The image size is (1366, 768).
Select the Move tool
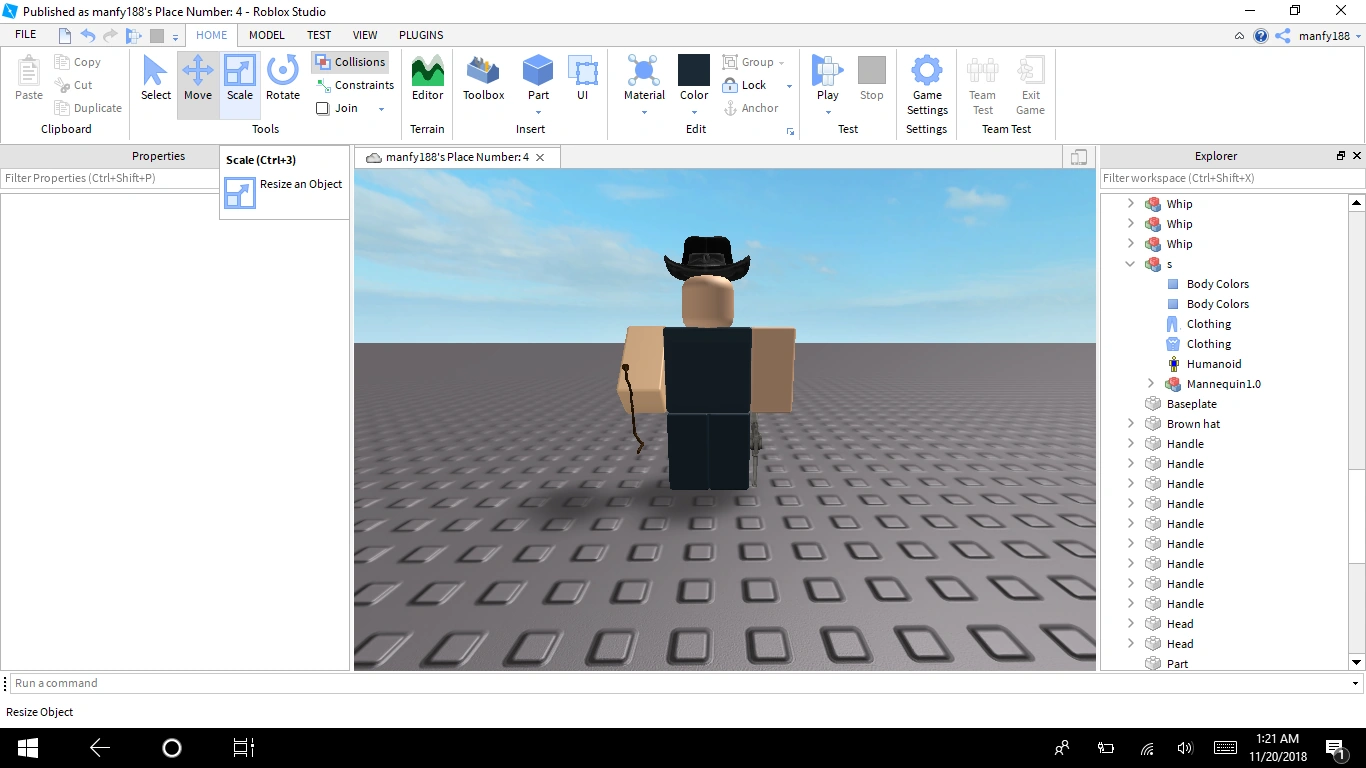197,80
